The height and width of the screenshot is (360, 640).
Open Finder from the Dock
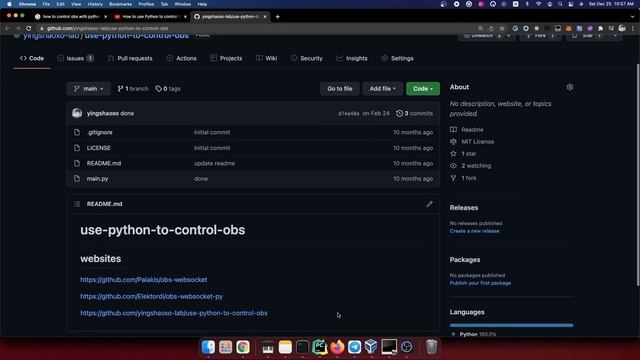[x=208, y=347]
